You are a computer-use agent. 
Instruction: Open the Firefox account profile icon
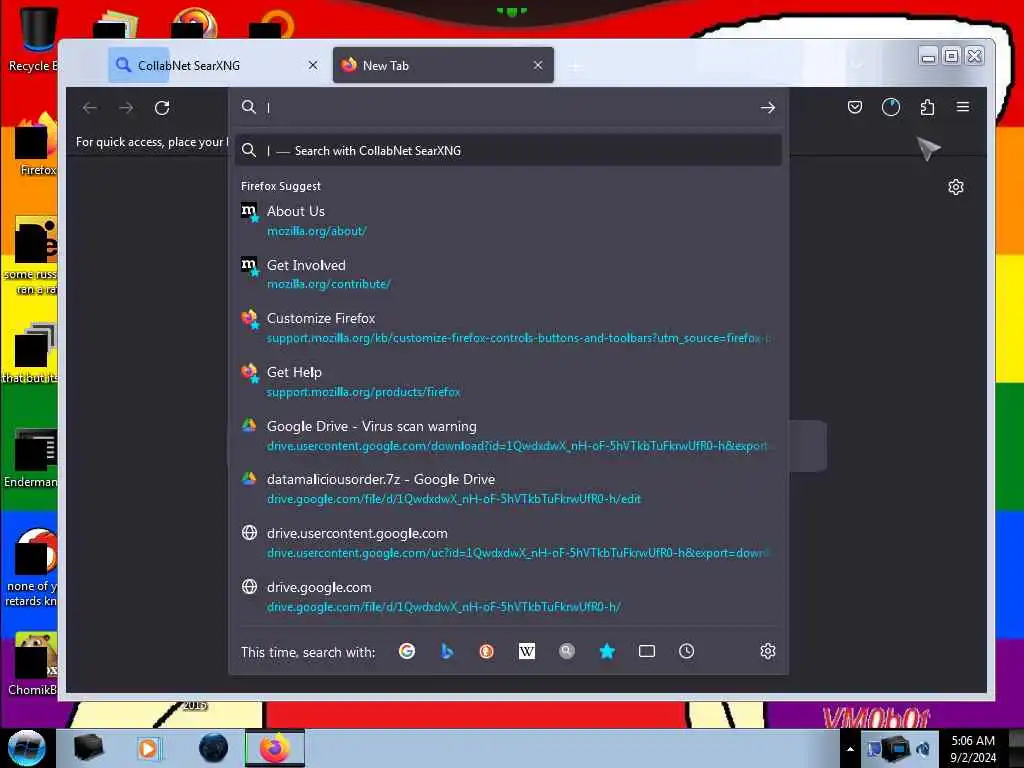point(891,107)
